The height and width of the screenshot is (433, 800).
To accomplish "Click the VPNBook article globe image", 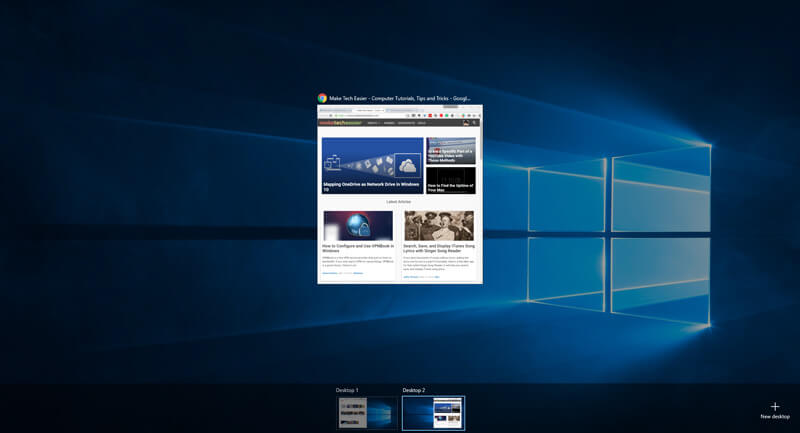I will click(358, 225).
